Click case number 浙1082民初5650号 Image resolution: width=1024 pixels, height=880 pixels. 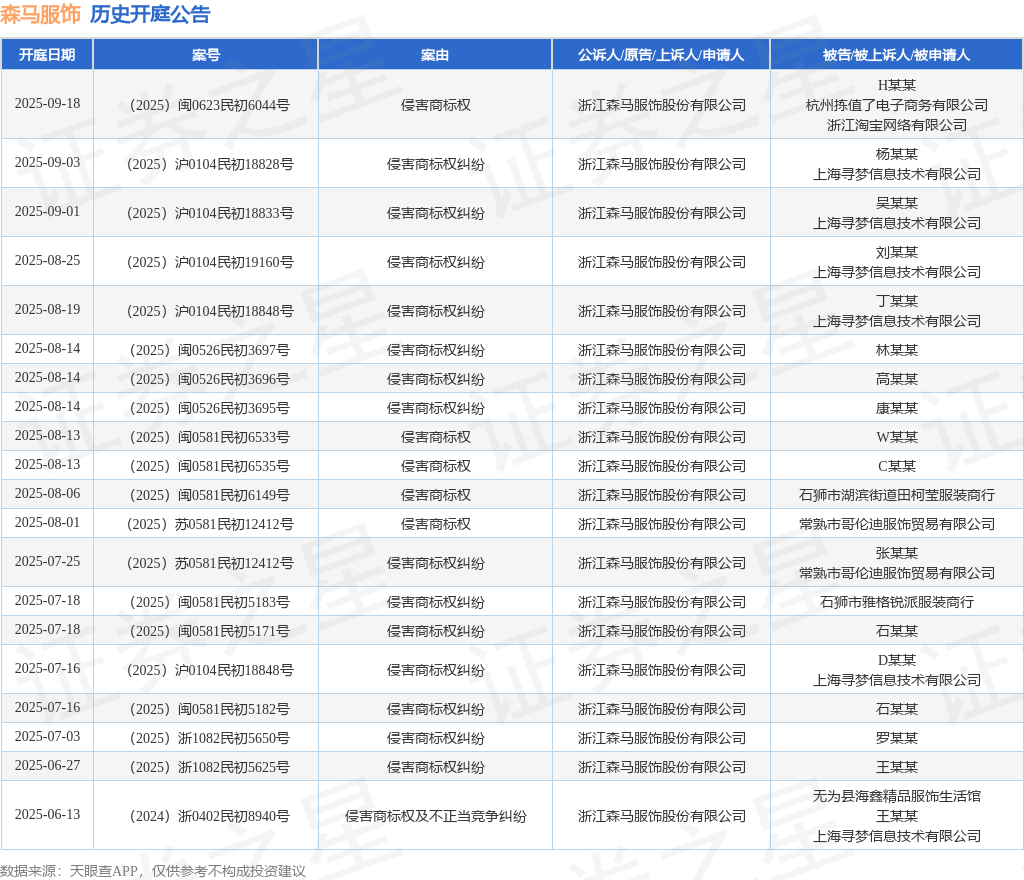point(210,738)
